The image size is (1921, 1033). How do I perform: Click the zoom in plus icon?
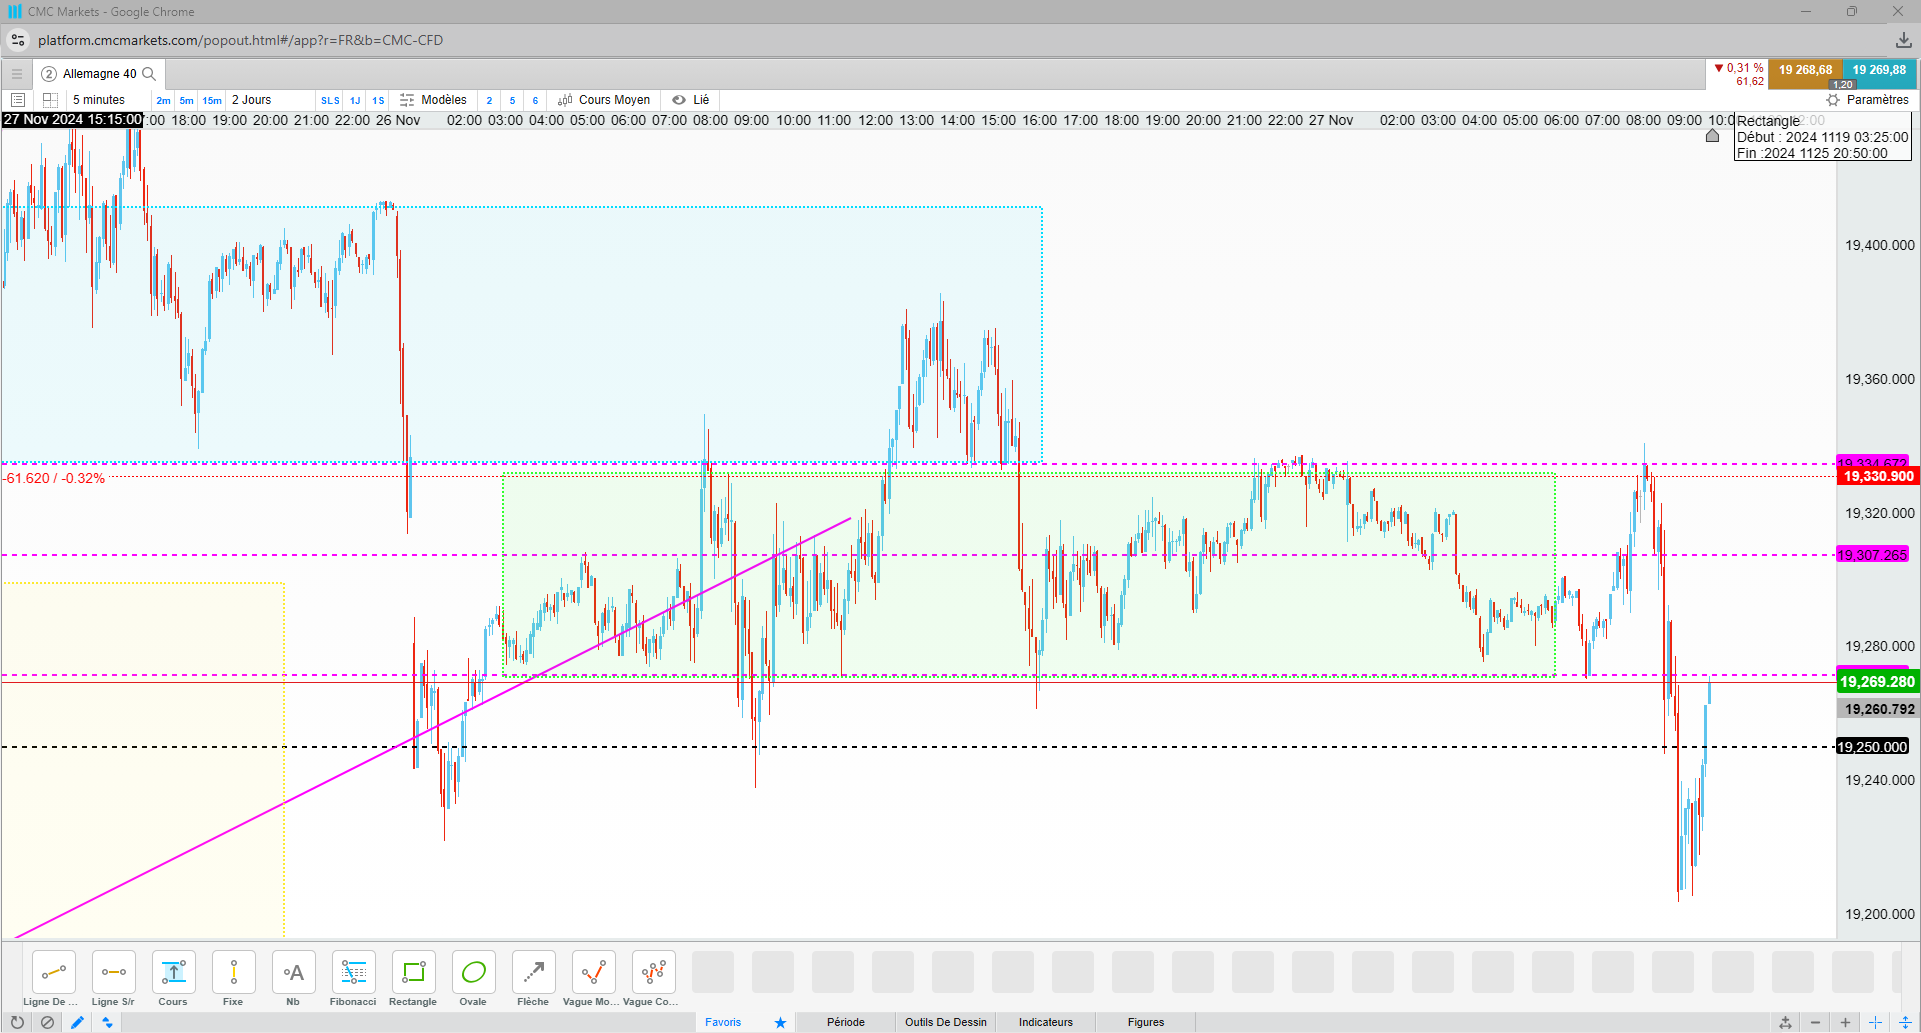click(1845, 1022)
